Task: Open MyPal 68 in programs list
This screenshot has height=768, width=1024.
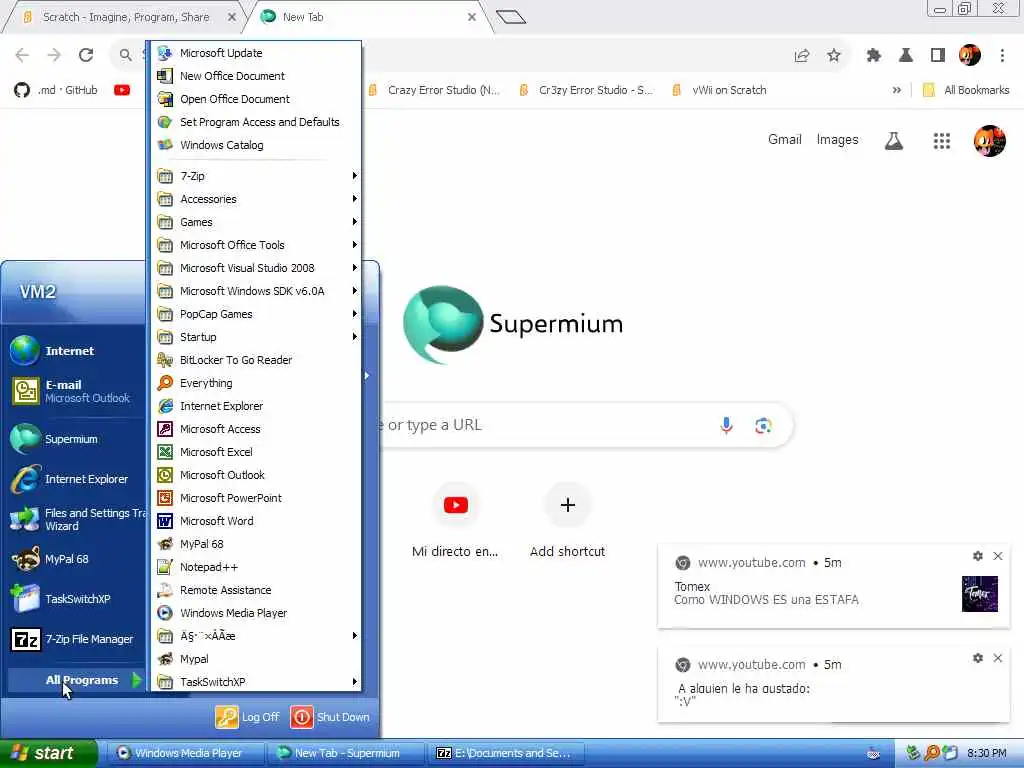Action: (256, 544)
